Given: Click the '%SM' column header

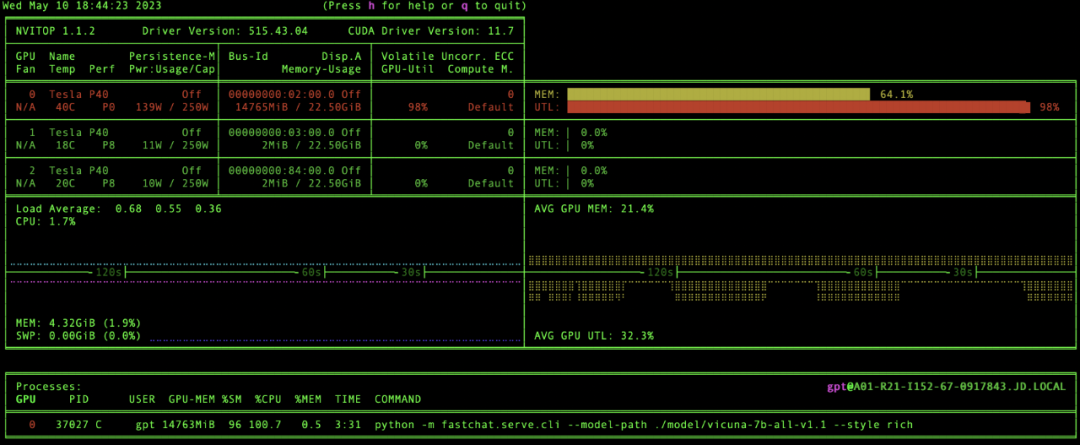Looking at the screenshot, I should click(231, 400).
